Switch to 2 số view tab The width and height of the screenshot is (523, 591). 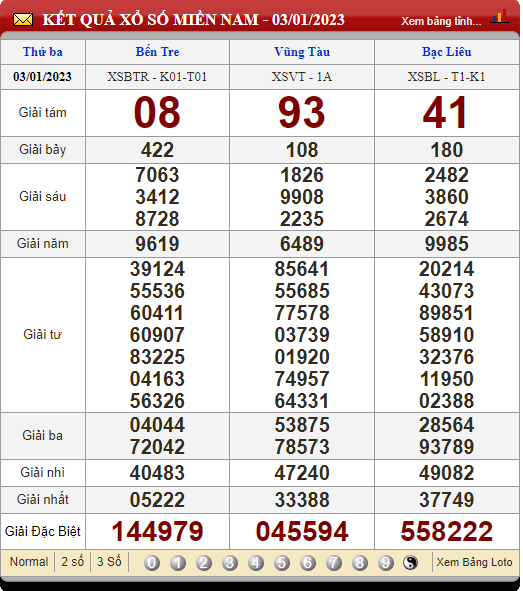[72, 562]
